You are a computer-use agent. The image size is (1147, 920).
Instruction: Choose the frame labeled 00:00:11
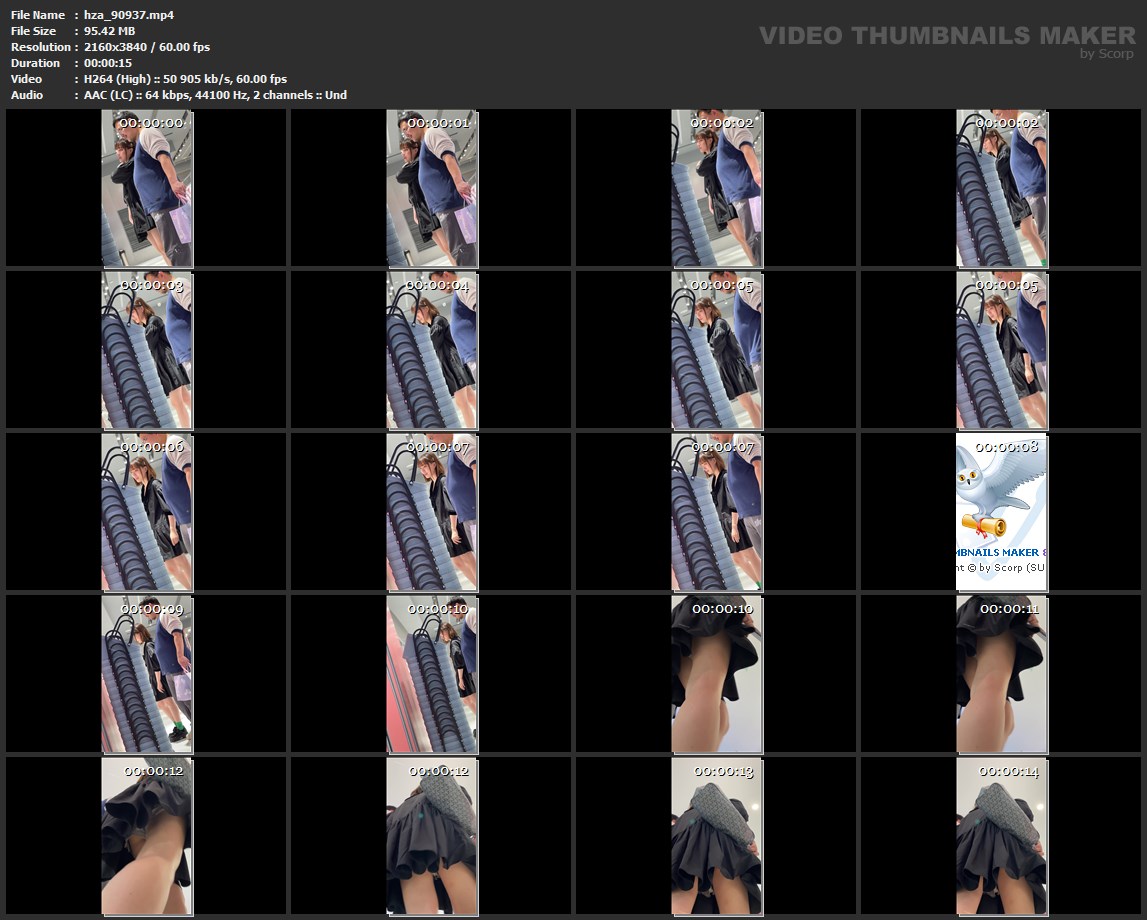coord(1001,674)
